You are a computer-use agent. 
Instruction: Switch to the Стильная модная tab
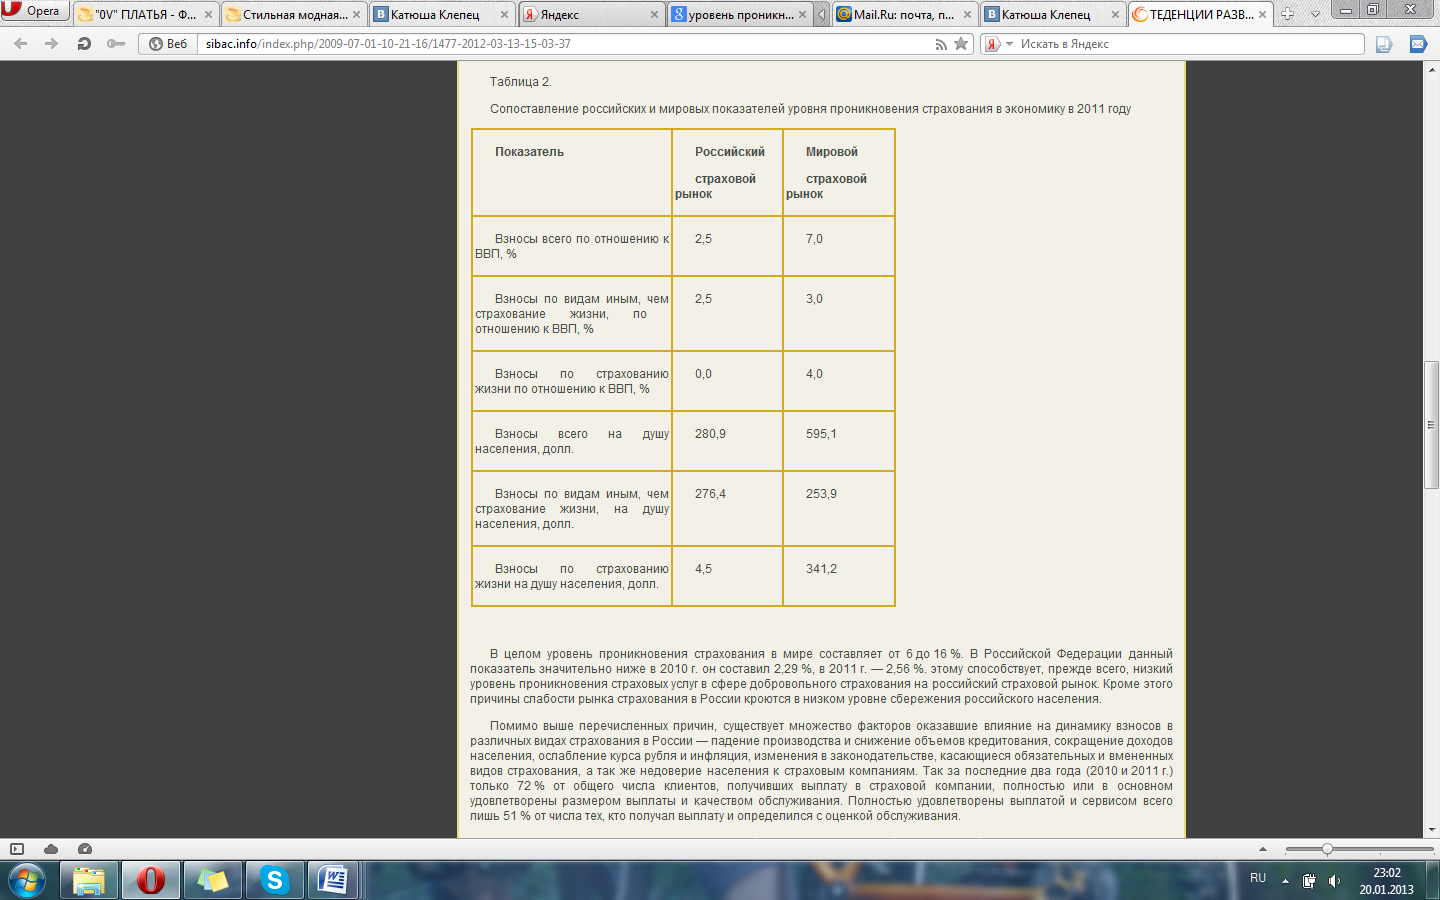295,15
